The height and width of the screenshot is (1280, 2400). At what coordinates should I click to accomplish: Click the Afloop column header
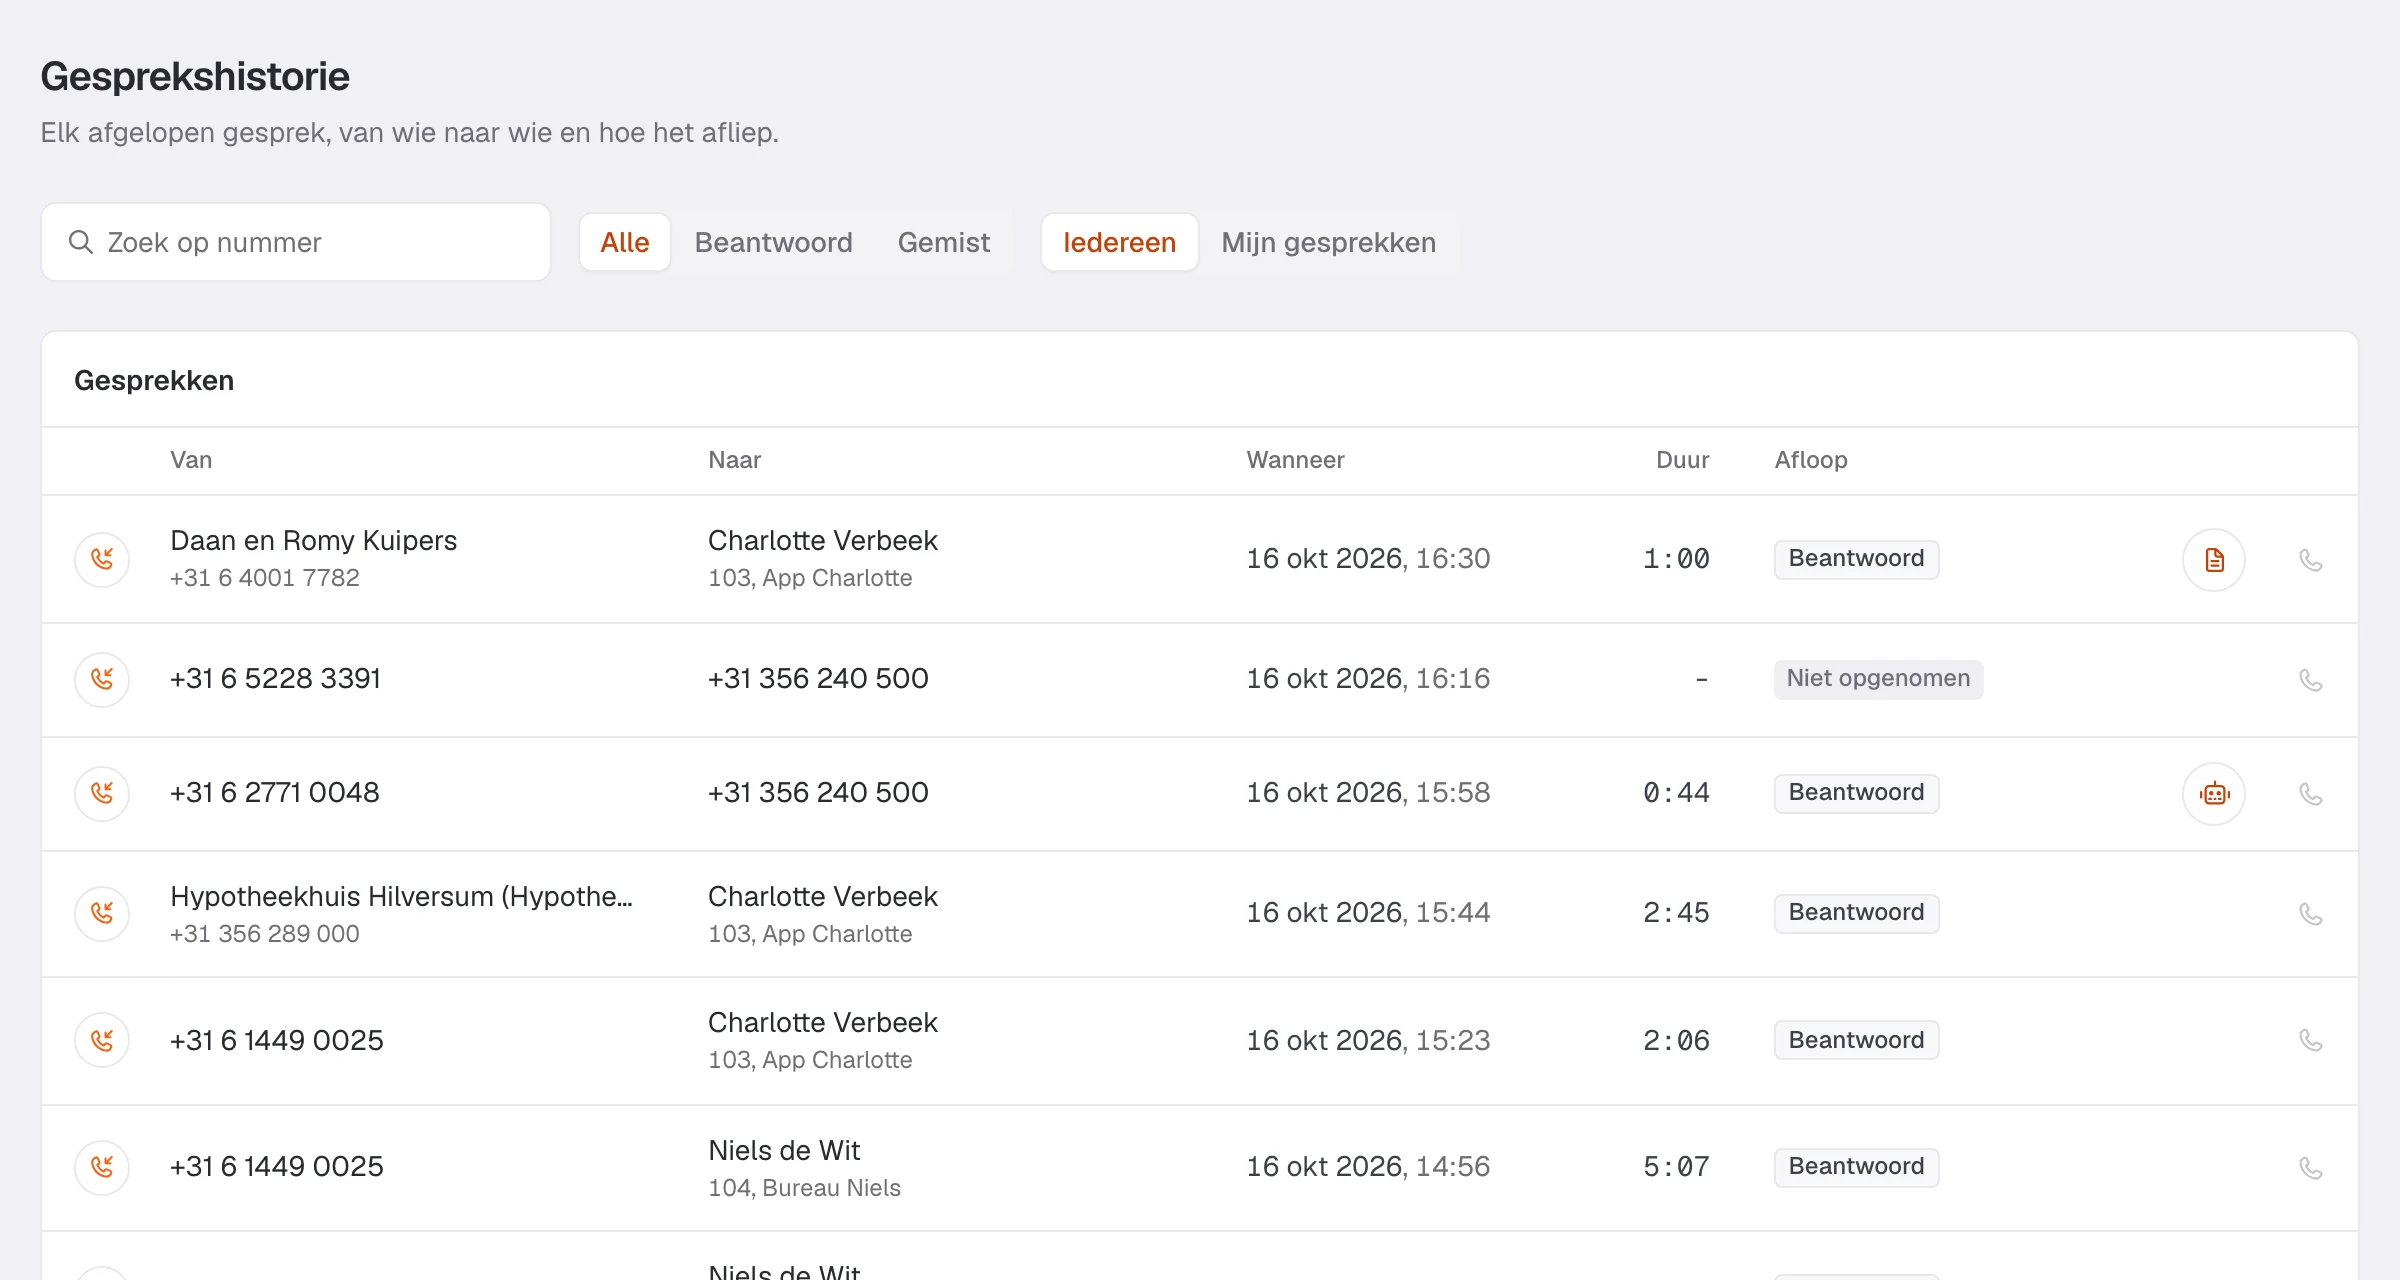[1810, 460]
